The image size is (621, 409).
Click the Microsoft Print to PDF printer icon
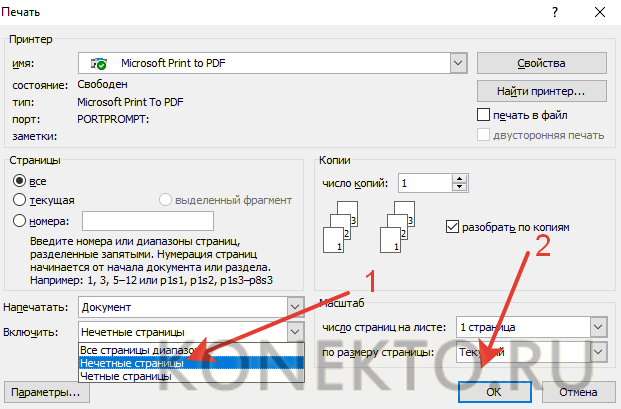coord(99,63)
